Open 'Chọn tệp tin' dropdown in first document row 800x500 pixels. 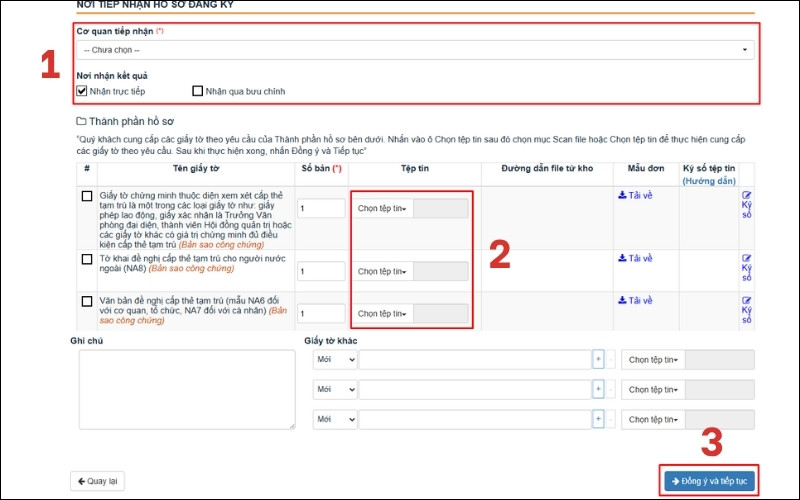coord(381,209)
